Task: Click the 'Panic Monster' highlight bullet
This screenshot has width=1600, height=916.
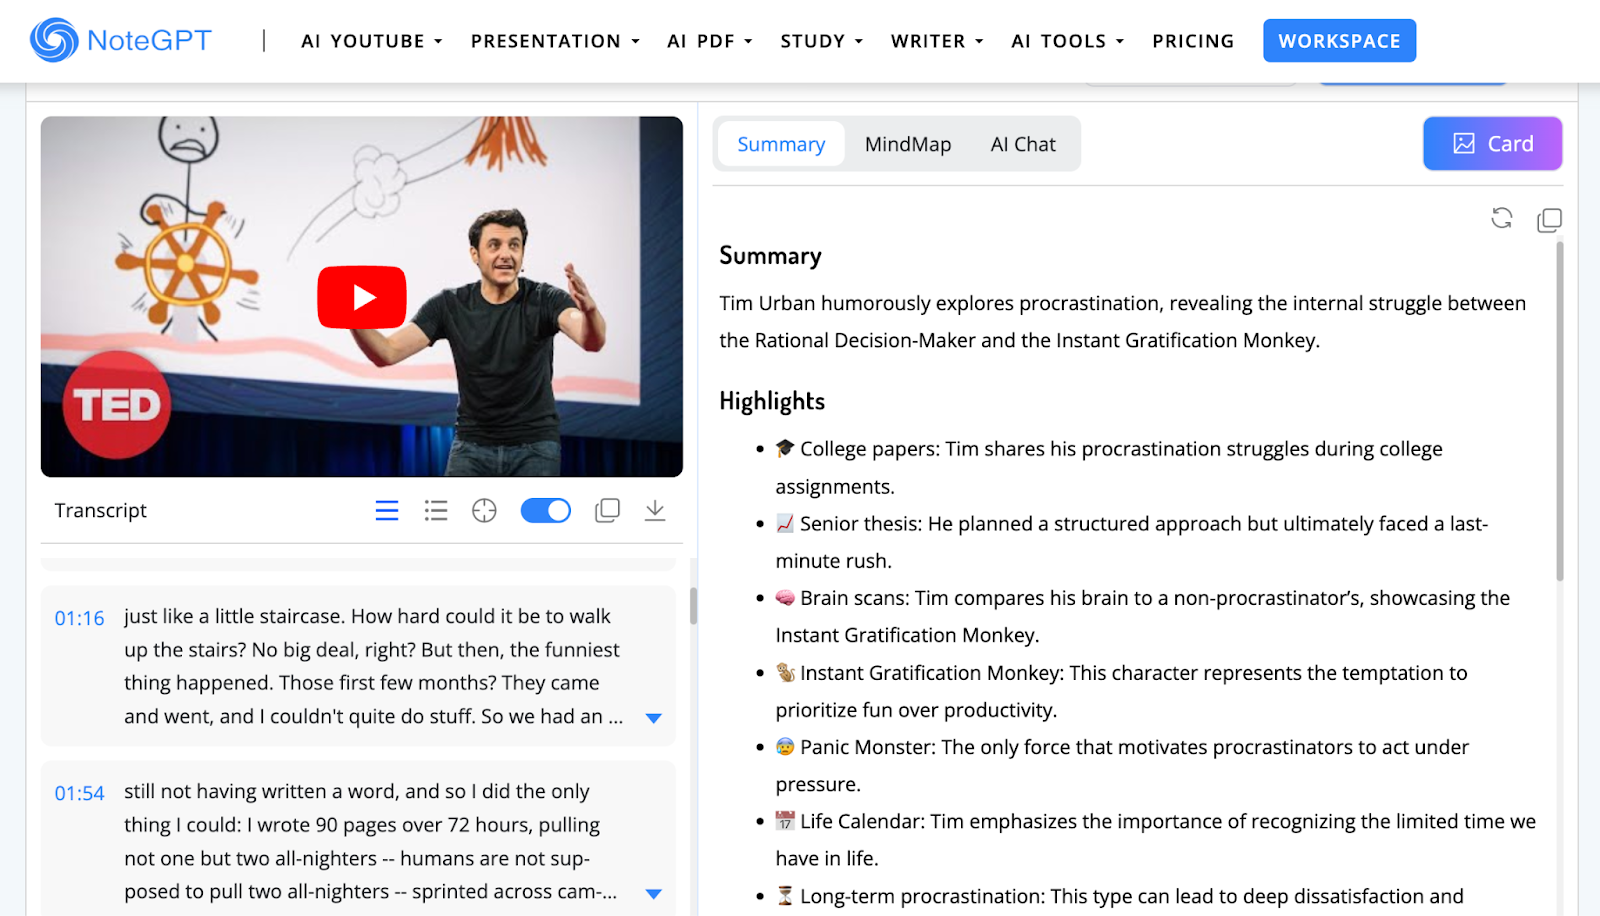Action: (1122, 765)
